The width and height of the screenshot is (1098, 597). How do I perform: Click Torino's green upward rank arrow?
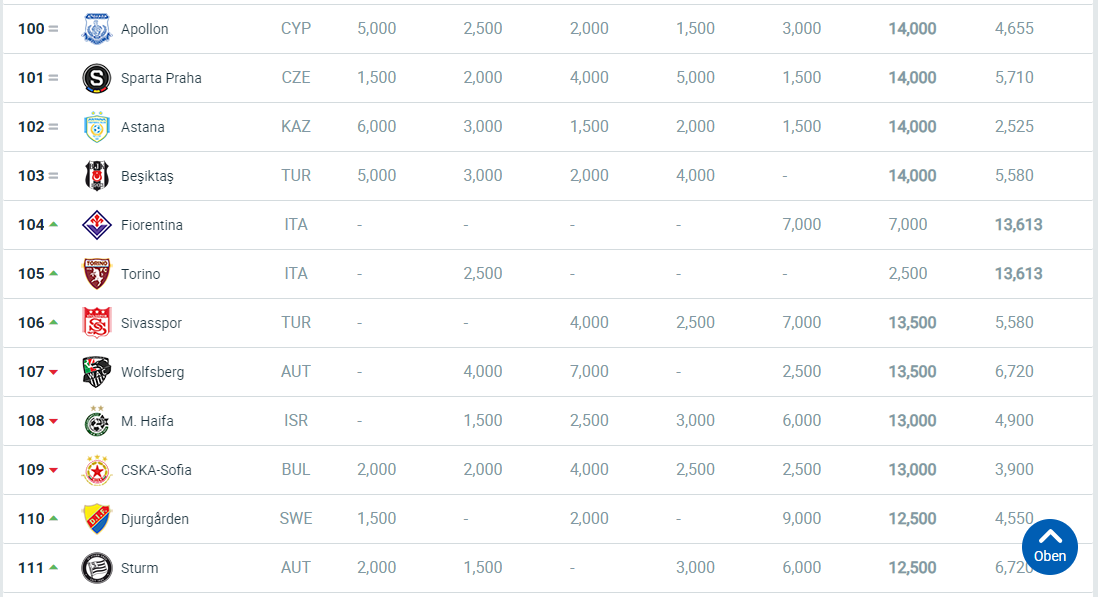[53, 273]
